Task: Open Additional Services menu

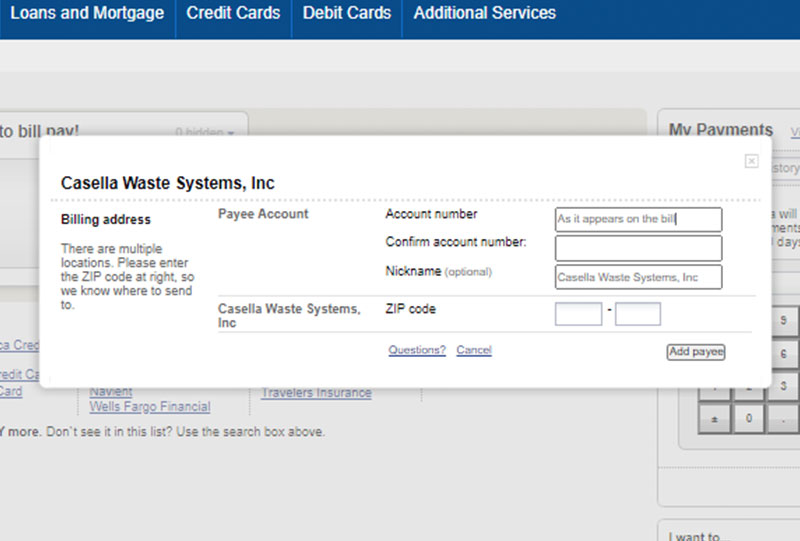Action: coord(484,13)
